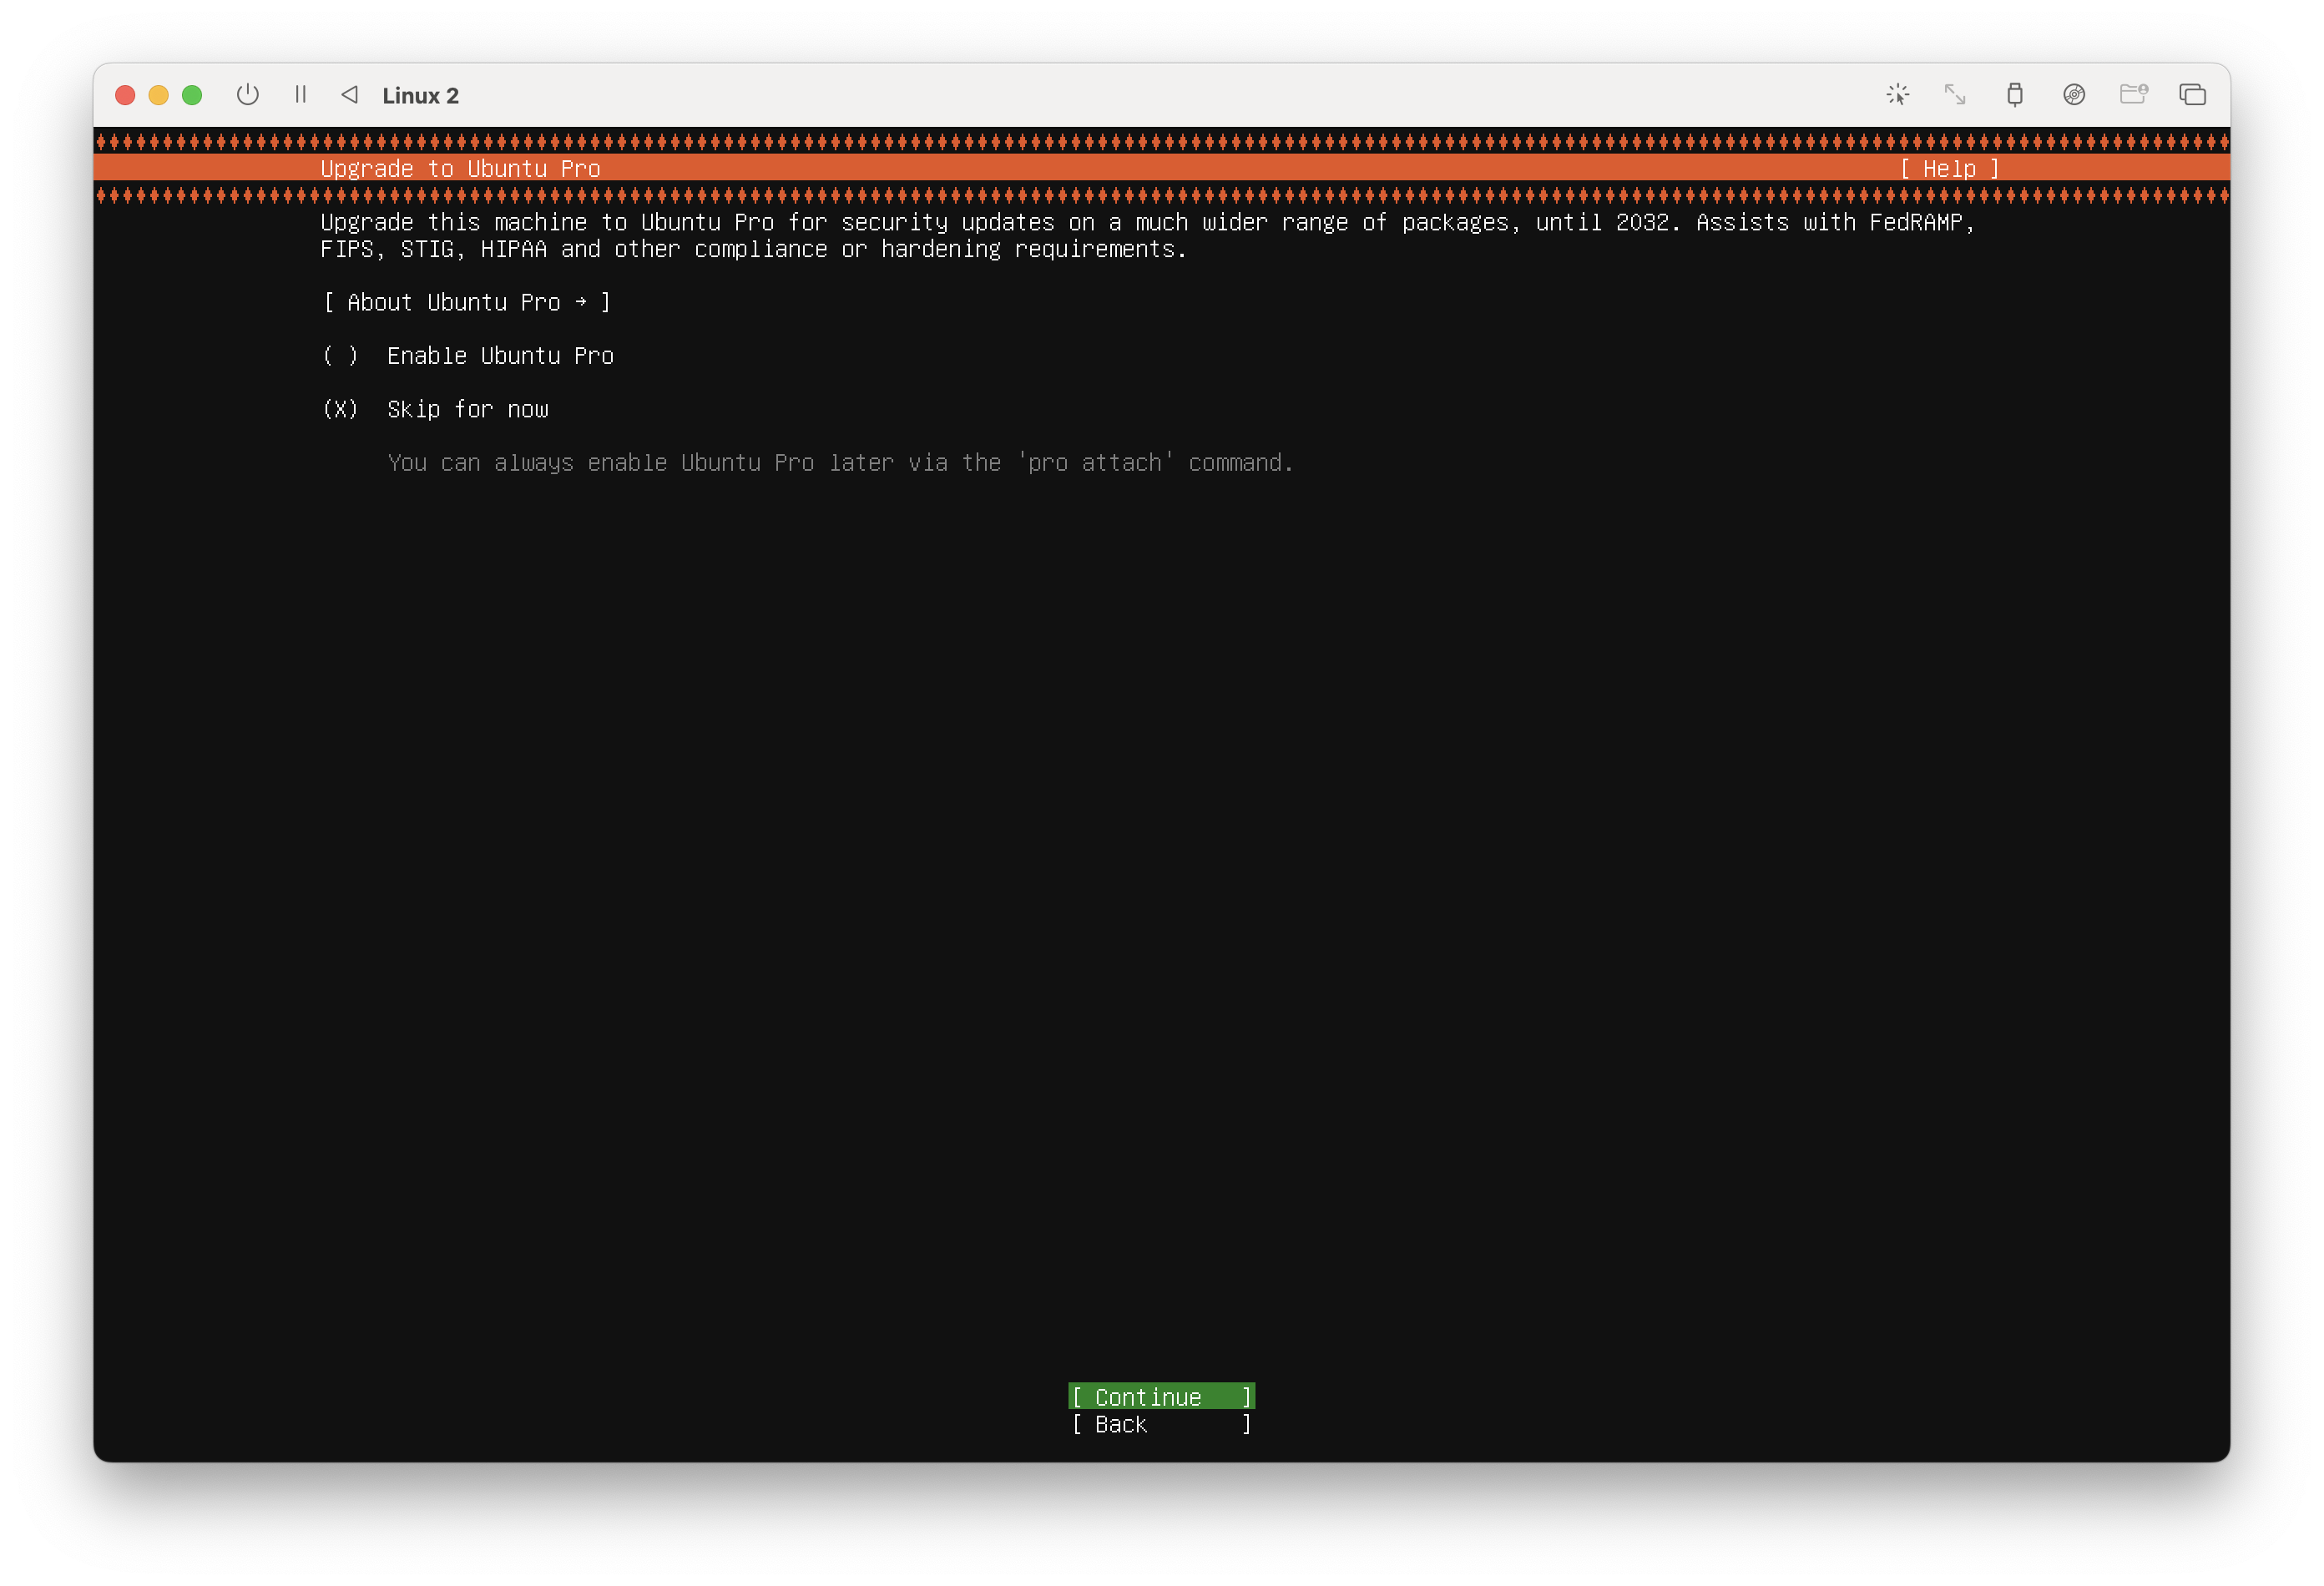
Task: Click the capture mouse cursor icon
Action: click(x=1897, y=95)
